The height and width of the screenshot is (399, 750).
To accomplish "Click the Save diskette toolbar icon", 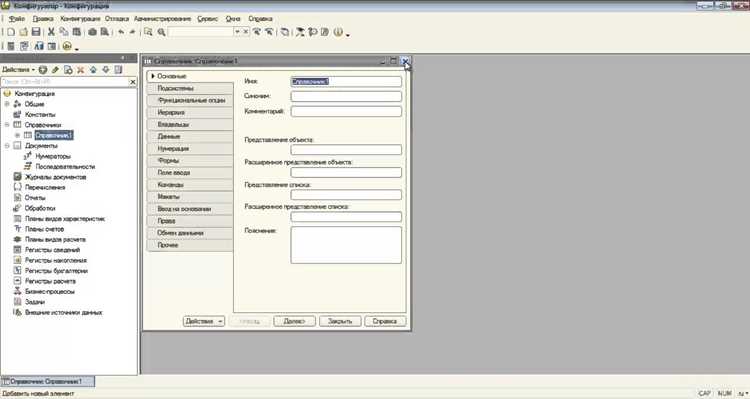I will 36,32.
